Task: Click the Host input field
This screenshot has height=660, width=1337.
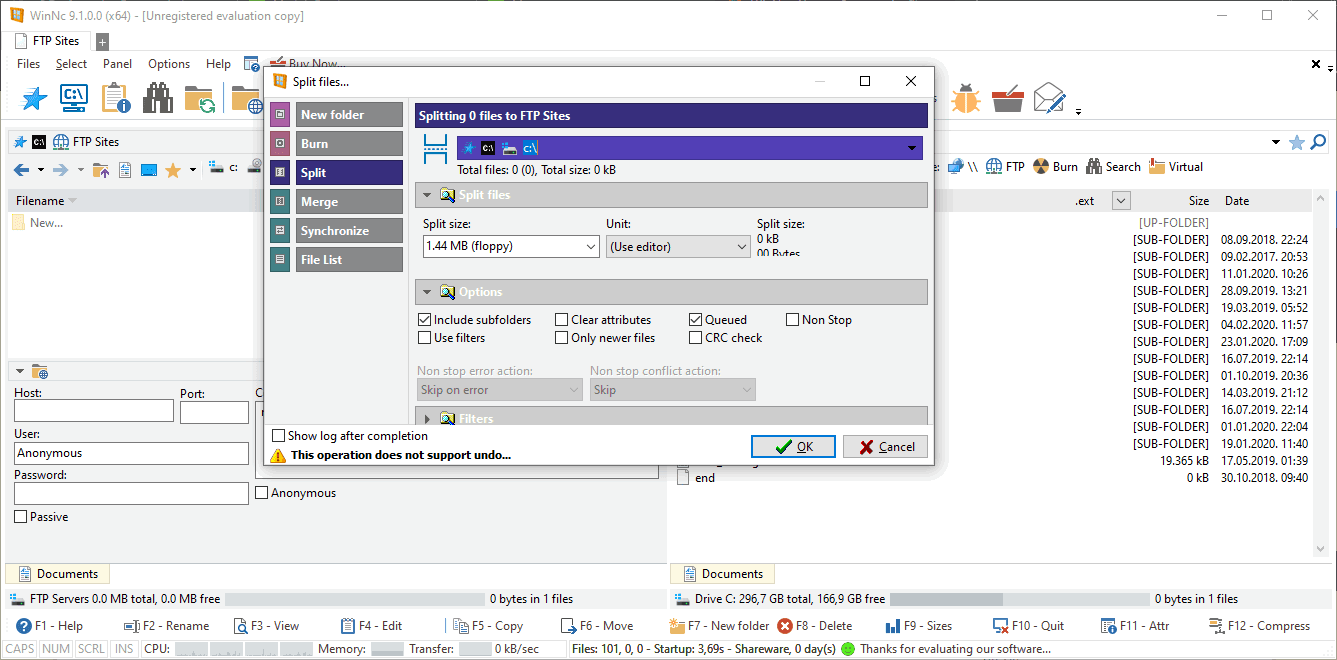Action: point(94,411)
